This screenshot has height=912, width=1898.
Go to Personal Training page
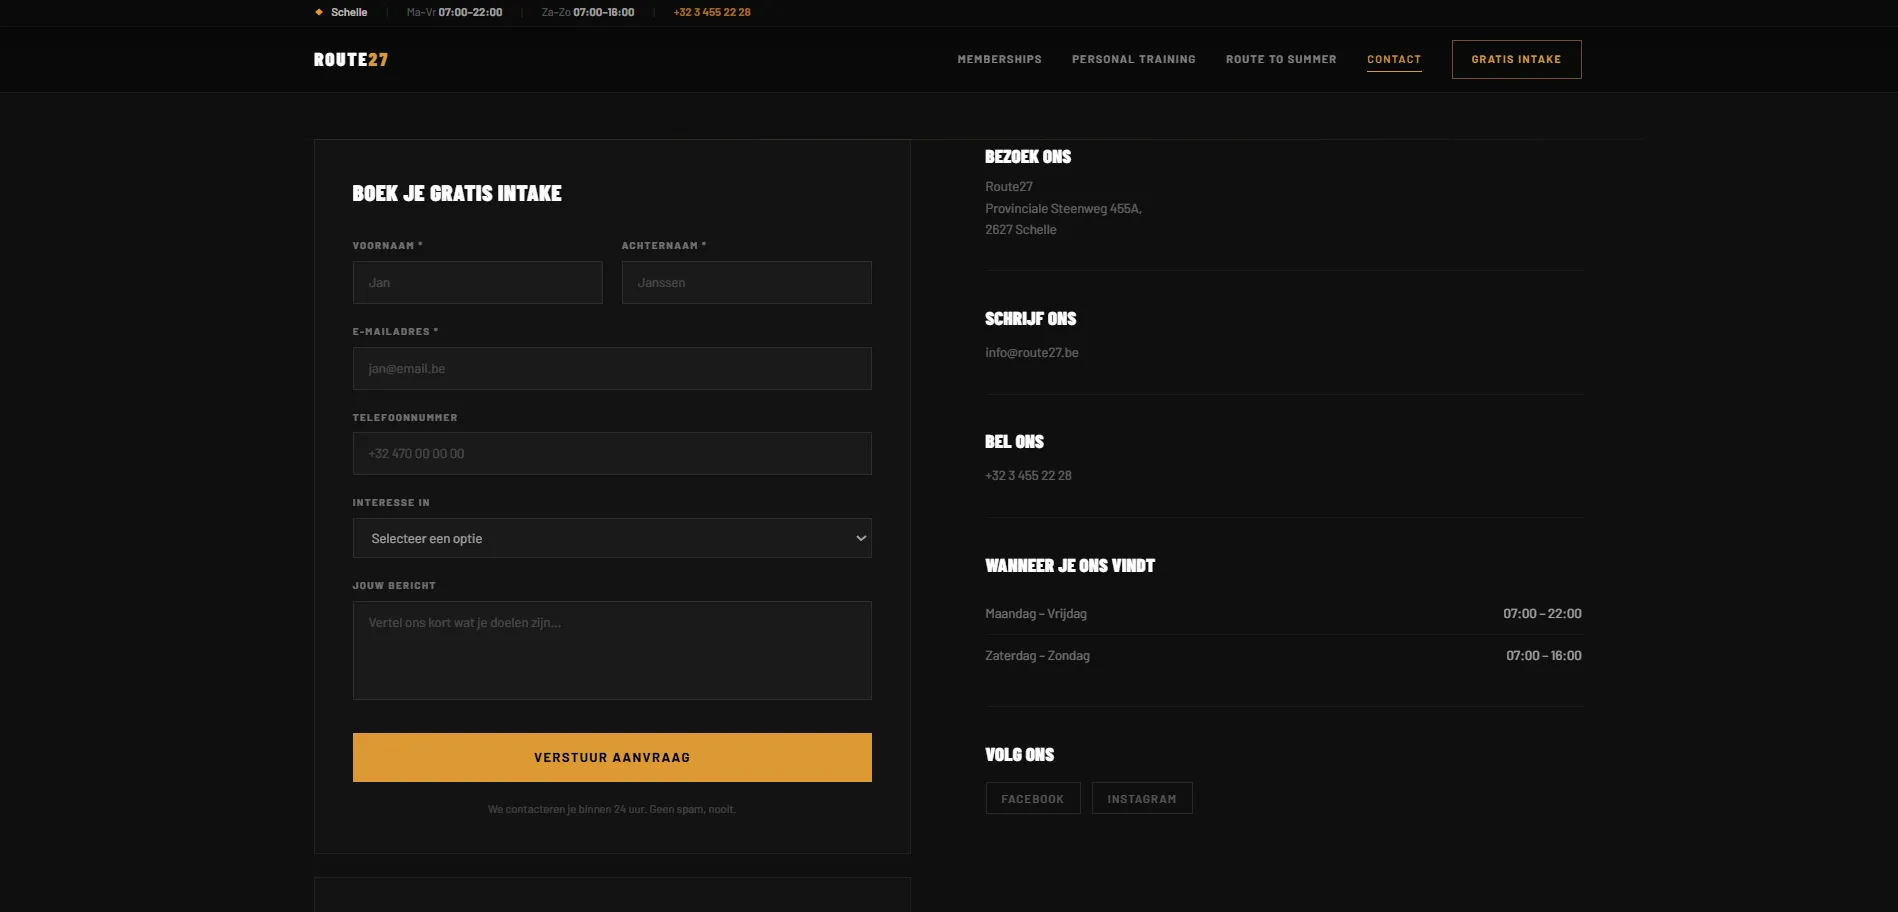[x=1133, y=59]
